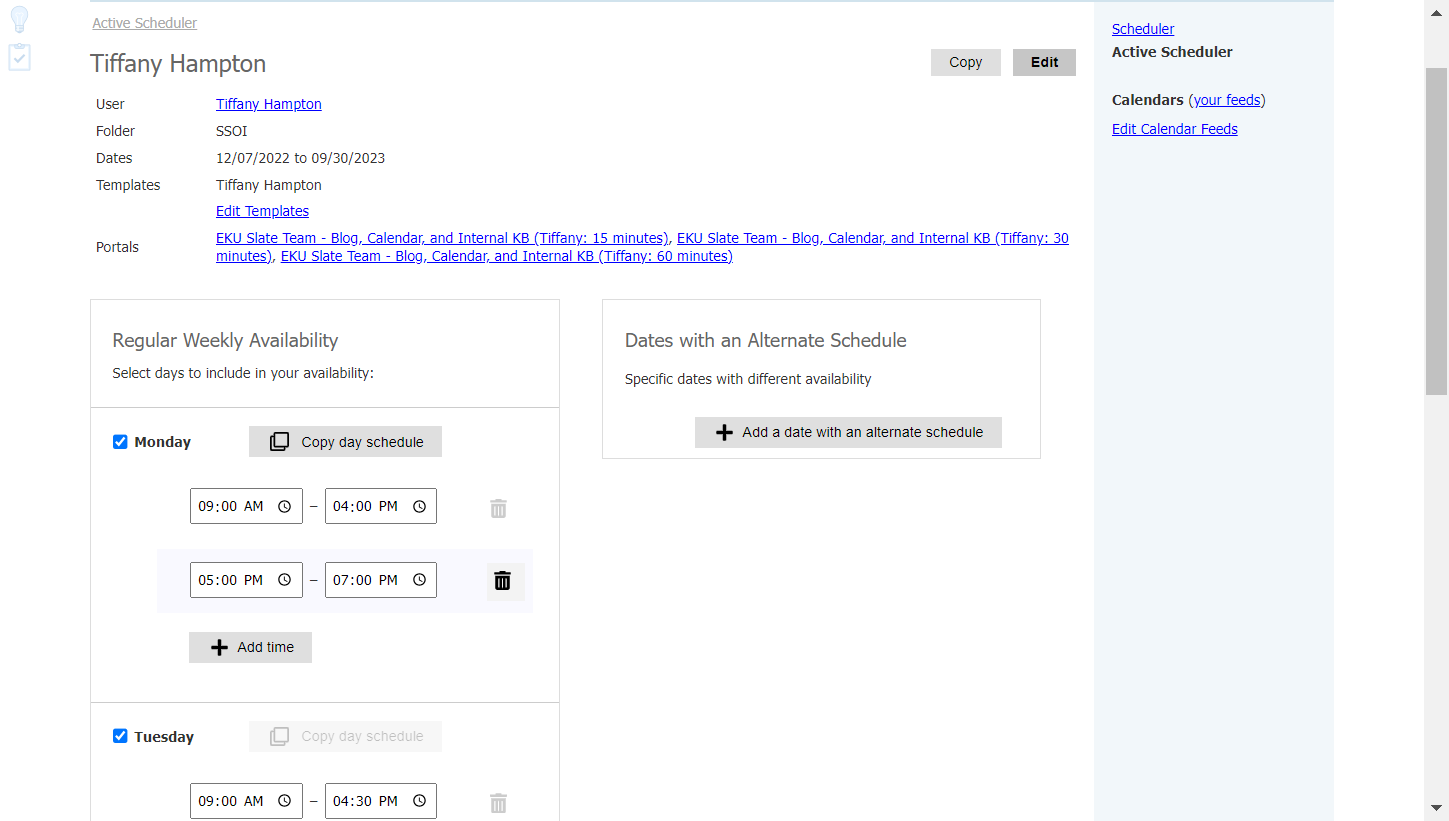Click trash icon for Tuesday 09:00 AM slot

(498, 803)
